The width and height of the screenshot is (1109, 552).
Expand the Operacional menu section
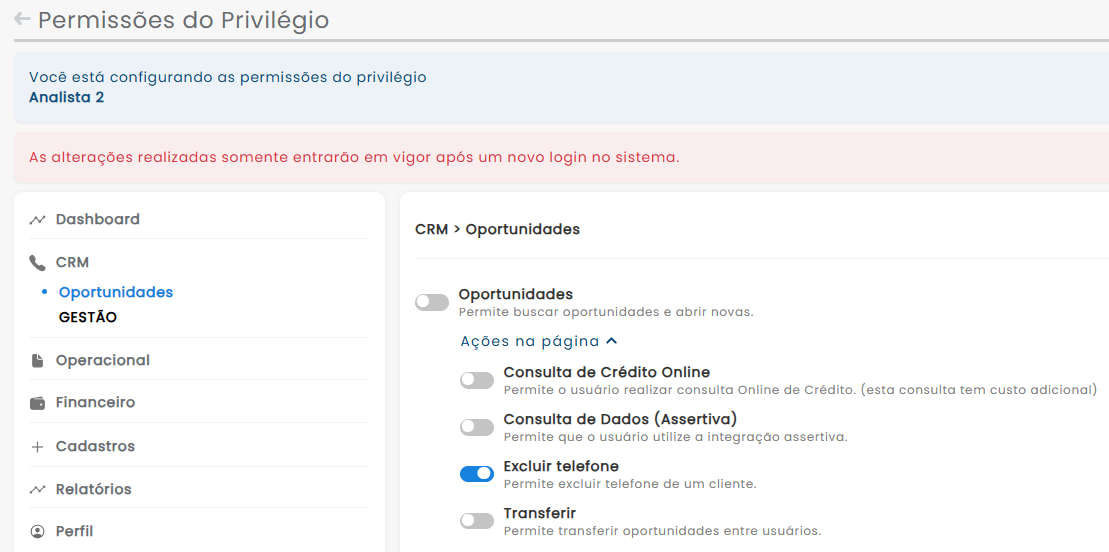[102, 360]
